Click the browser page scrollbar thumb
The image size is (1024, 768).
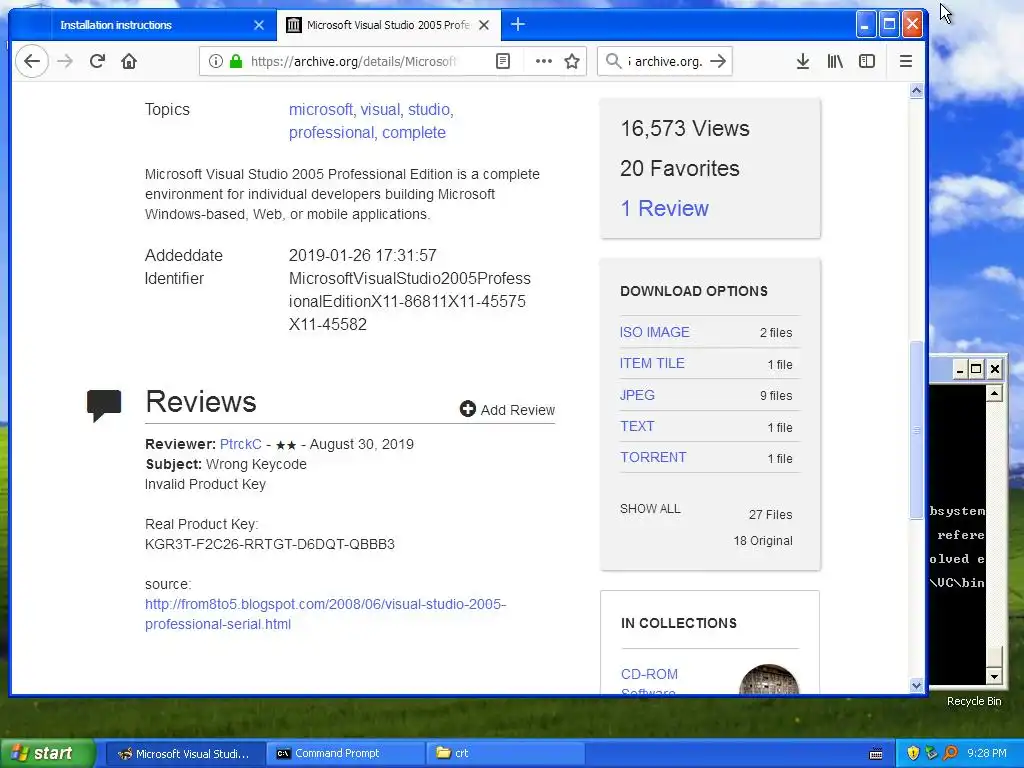[x=916, y=430]
